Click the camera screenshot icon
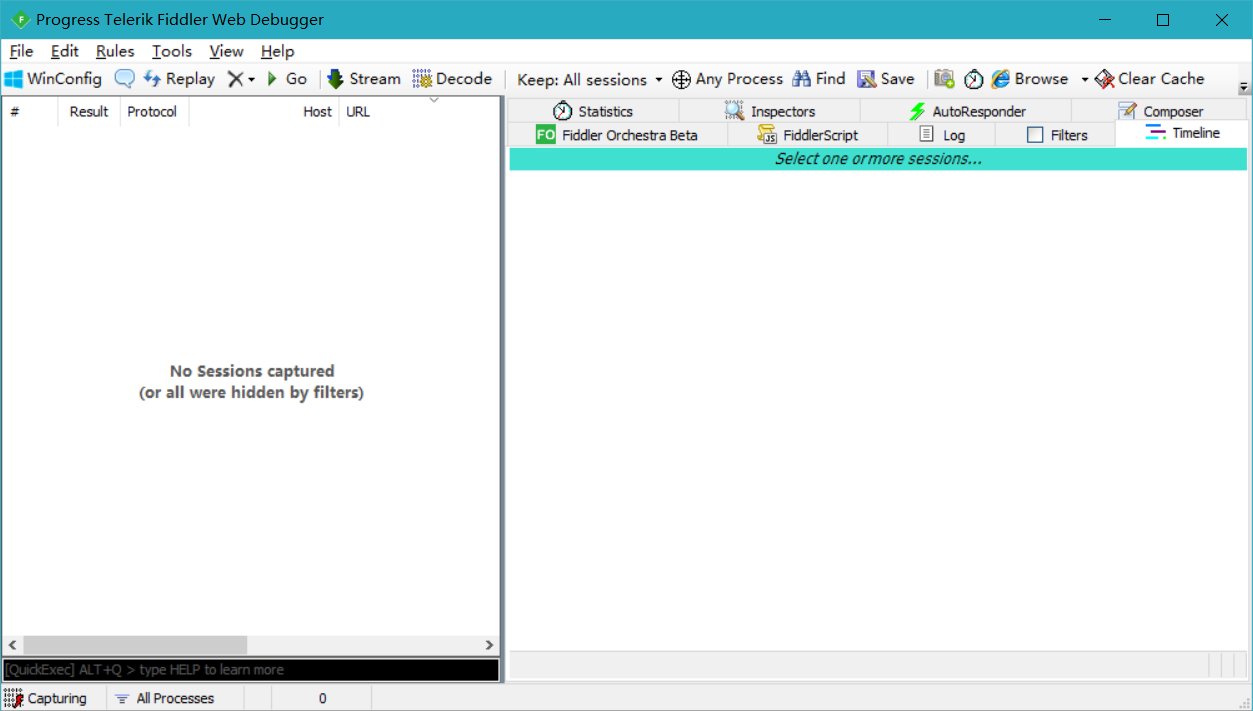The width and height of the screenshot is (1253, 711). [944, 79]
